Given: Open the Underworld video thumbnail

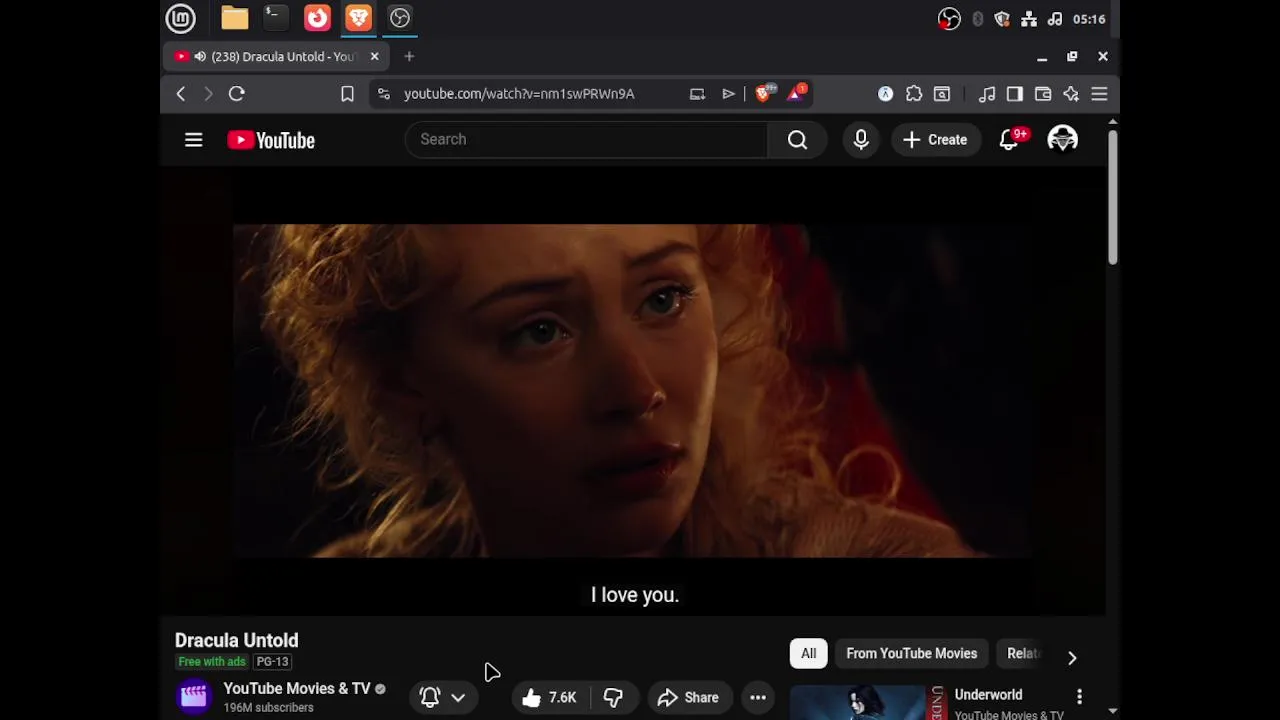Looking at the screenshot, I should (867, 703).
